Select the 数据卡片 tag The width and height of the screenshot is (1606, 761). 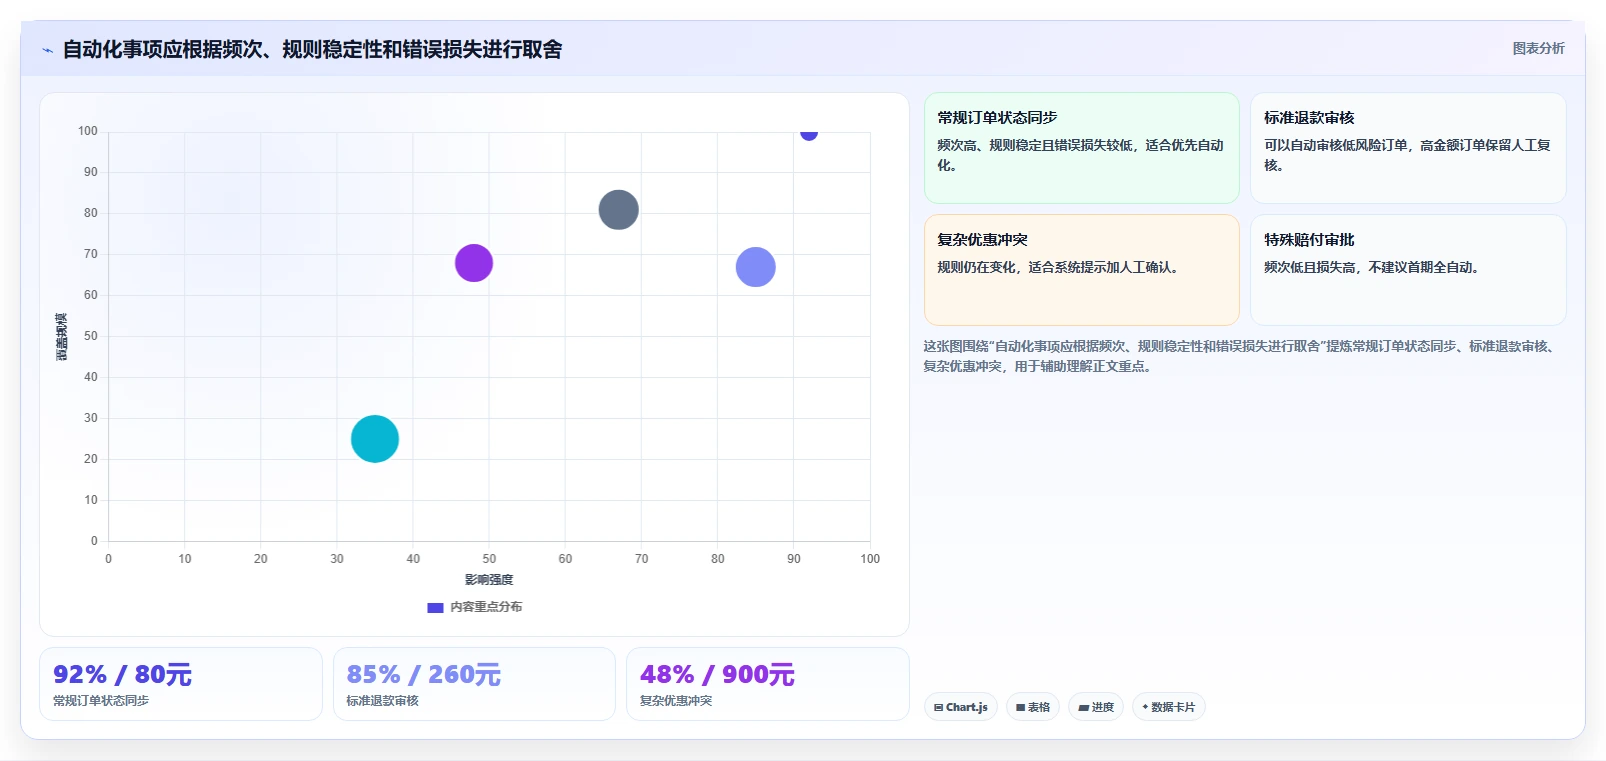point(1169,707)
